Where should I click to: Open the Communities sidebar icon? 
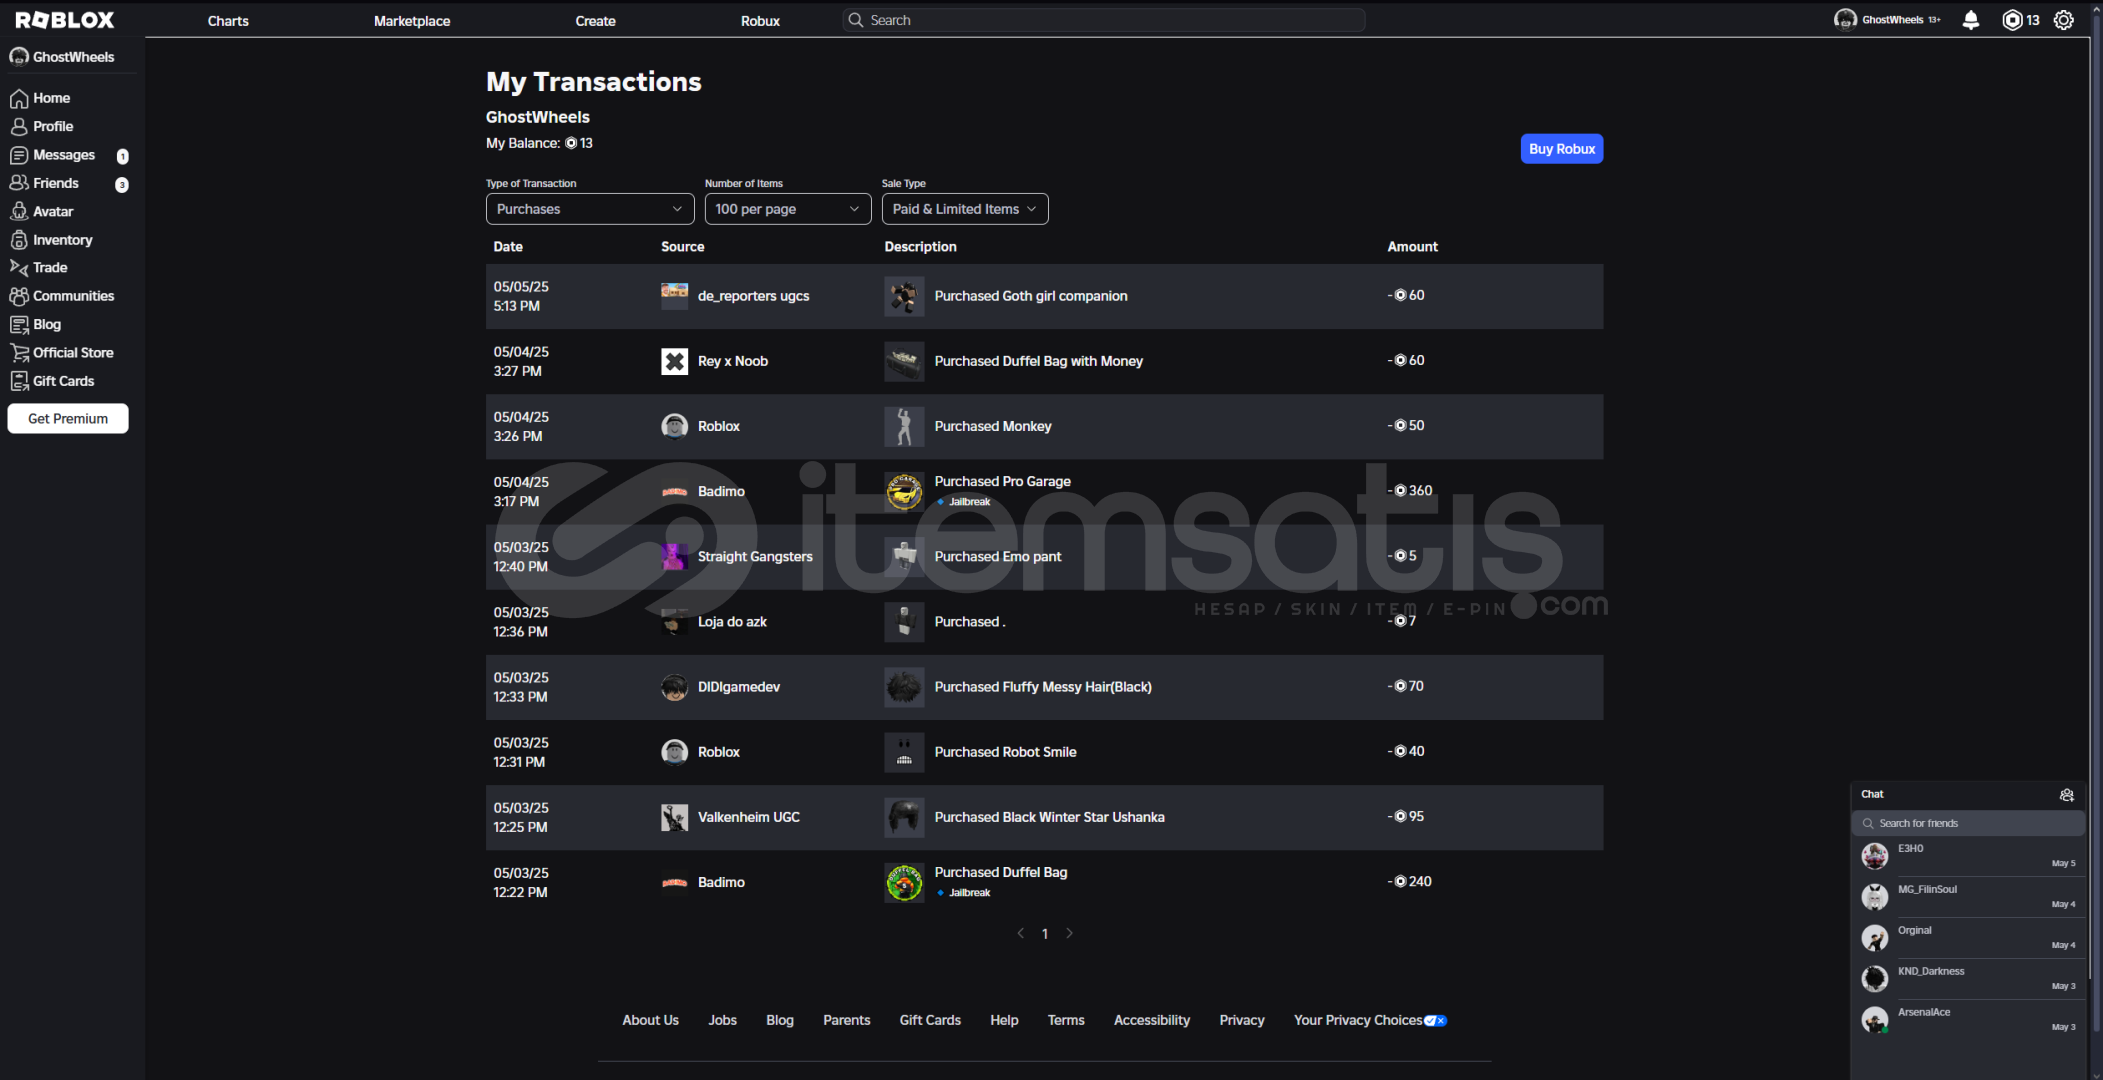19,296
